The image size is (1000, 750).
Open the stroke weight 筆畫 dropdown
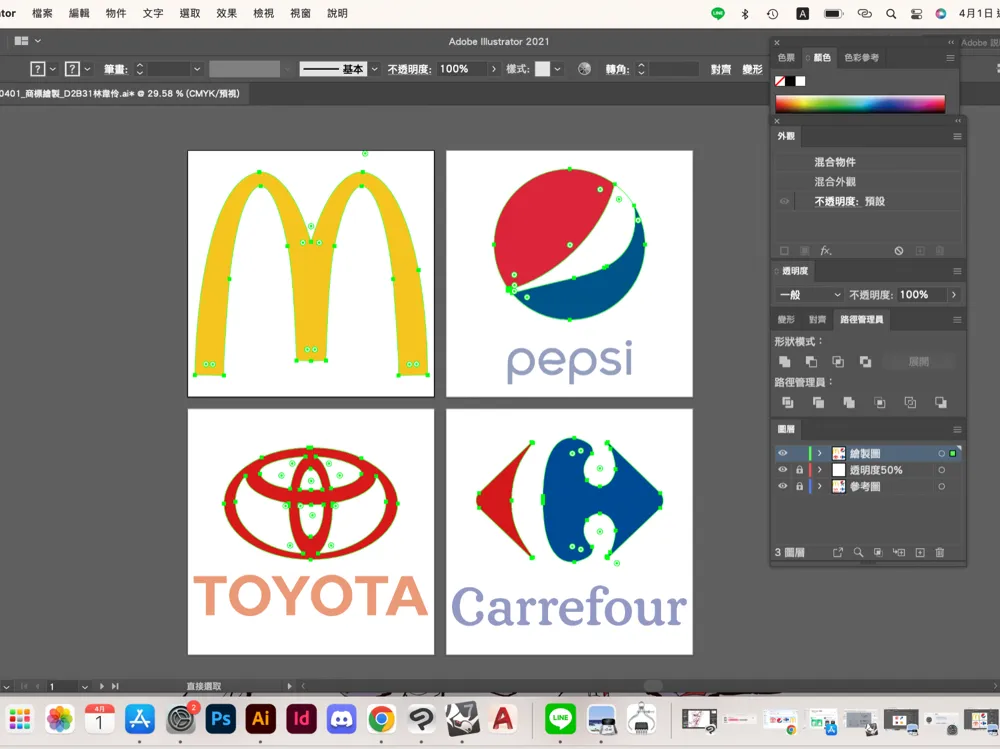pos(197,69)
